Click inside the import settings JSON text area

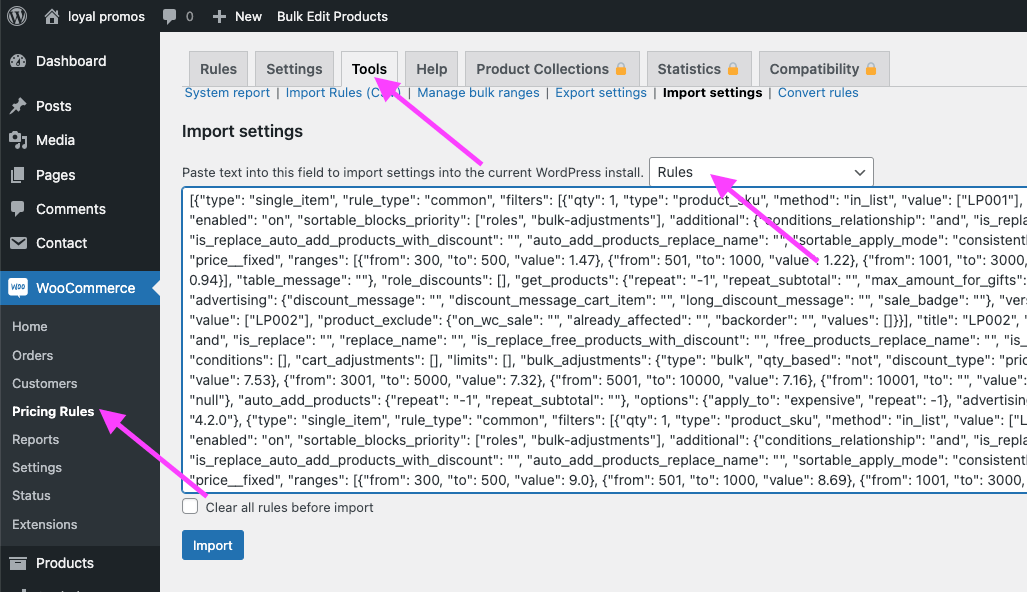point(605,340)
